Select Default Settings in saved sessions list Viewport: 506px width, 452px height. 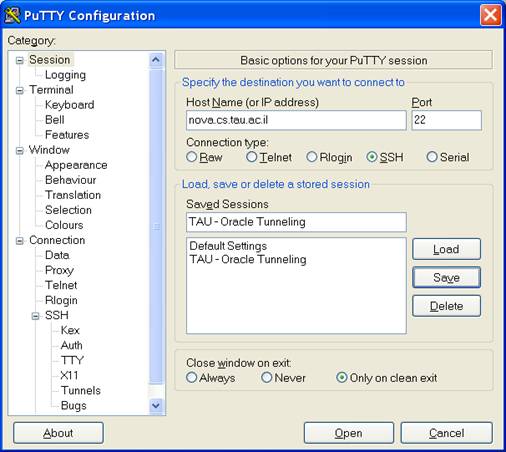click(228, 246)
